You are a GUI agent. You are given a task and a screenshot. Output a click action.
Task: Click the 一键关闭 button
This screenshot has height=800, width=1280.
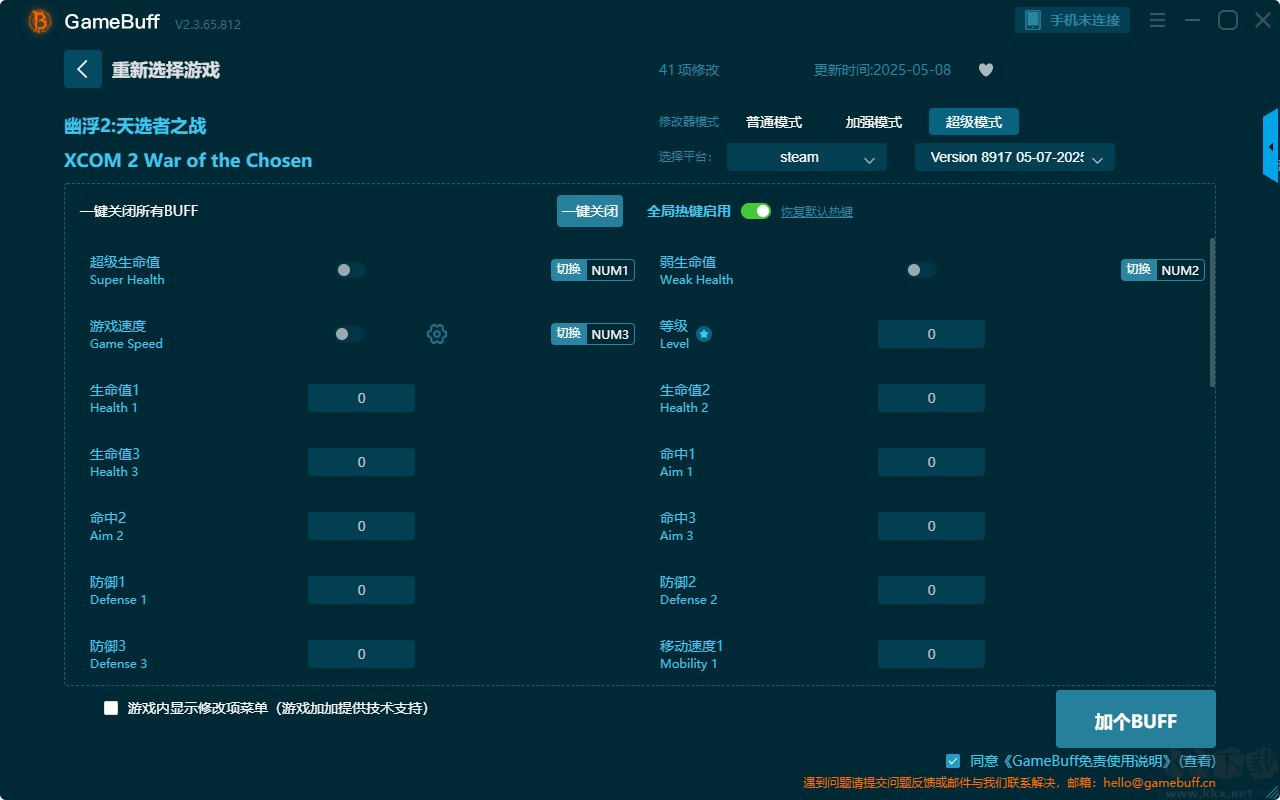click(590, 211)
